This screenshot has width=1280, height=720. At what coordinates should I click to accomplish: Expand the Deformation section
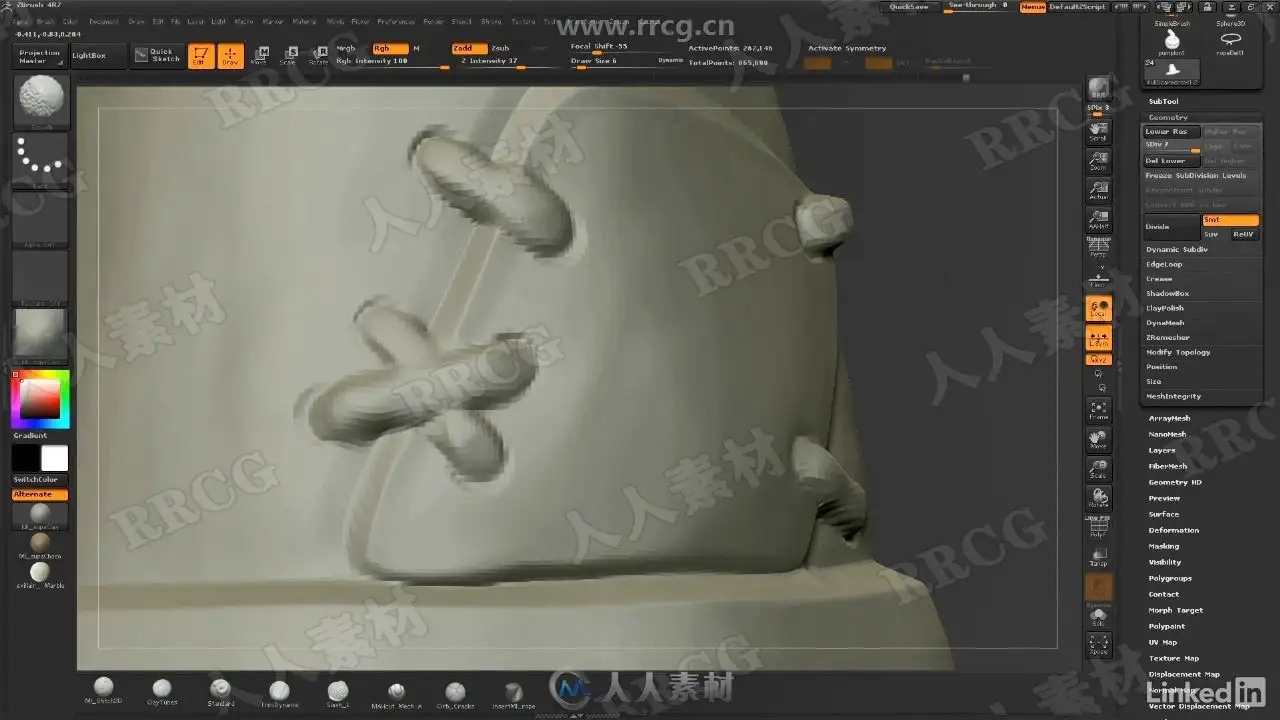click(x=1173, y=530)
